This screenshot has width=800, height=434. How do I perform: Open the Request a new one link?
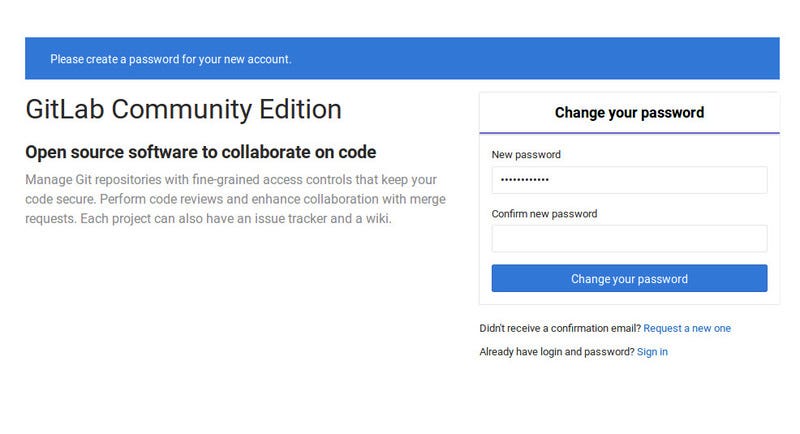tap(687, 328)
